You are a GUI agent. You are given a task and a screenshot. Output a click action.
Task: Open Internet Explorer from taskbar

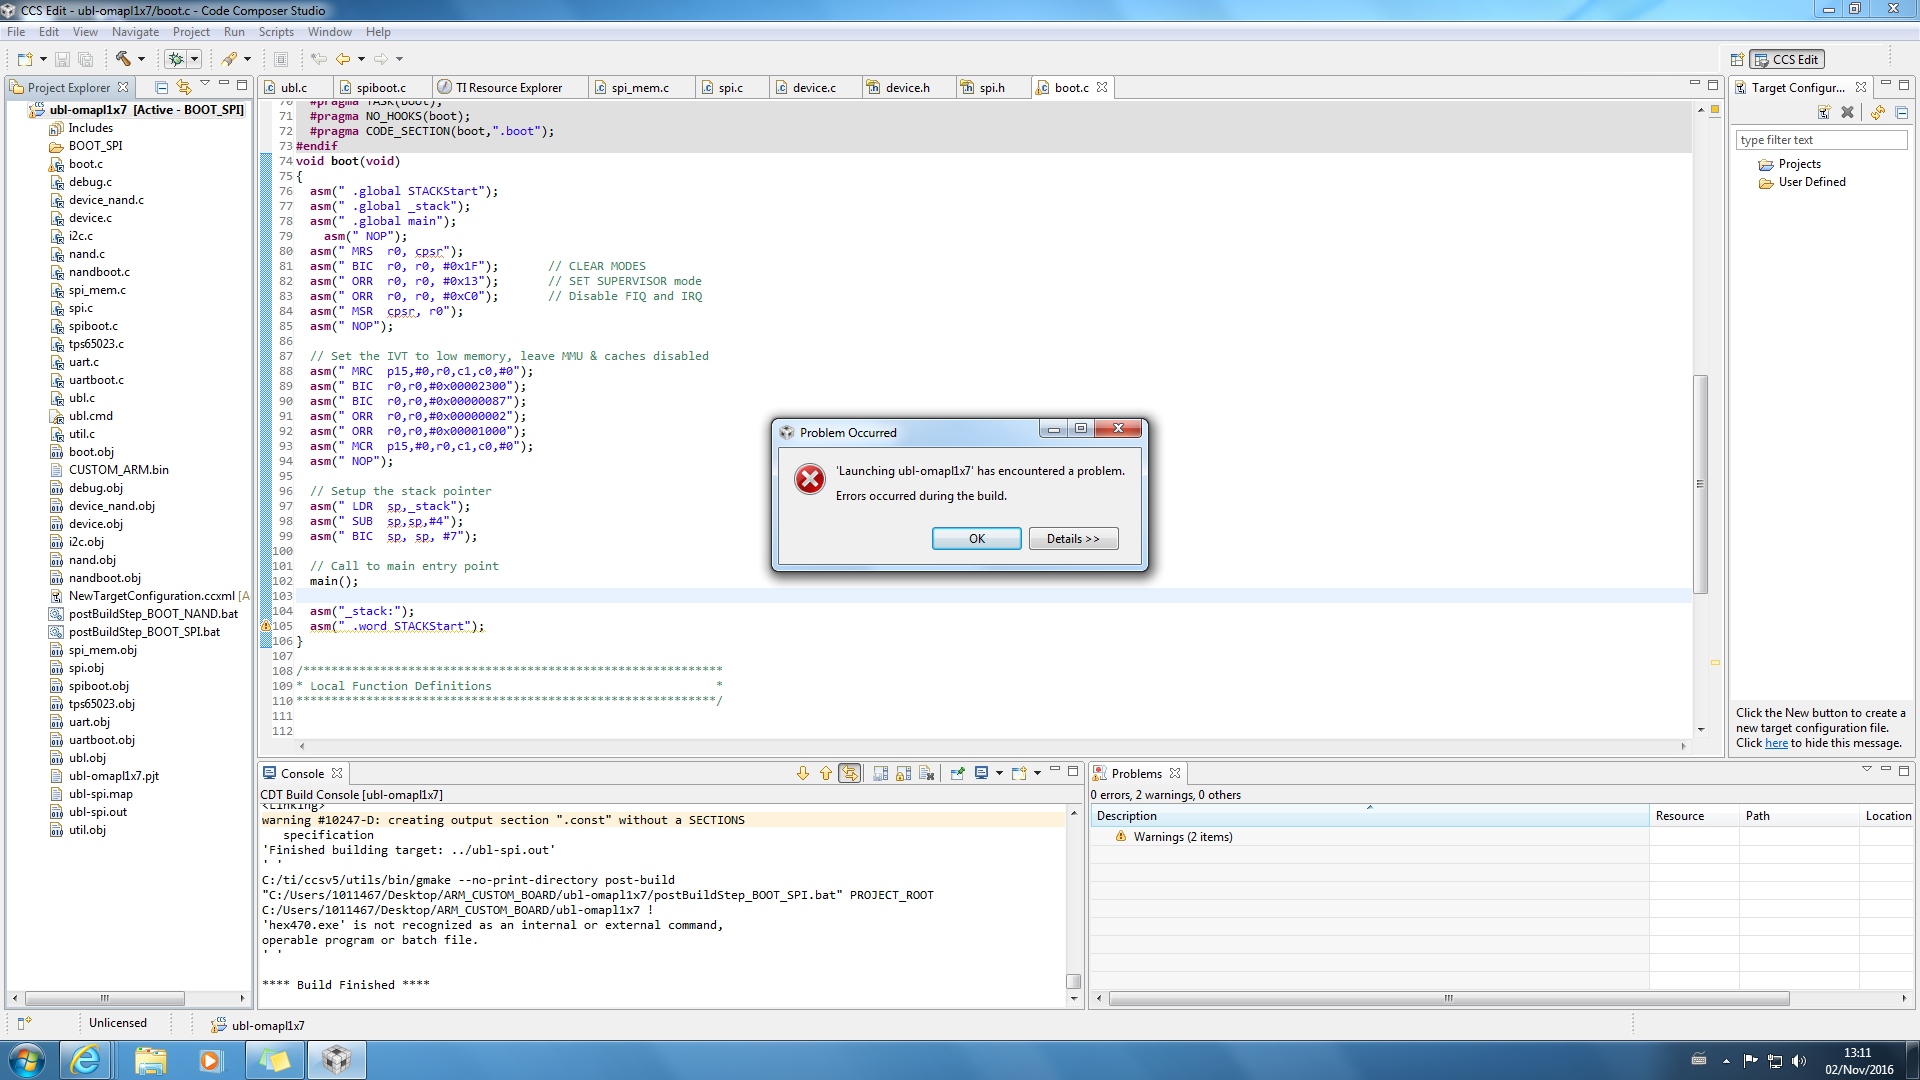[86, 1060]
